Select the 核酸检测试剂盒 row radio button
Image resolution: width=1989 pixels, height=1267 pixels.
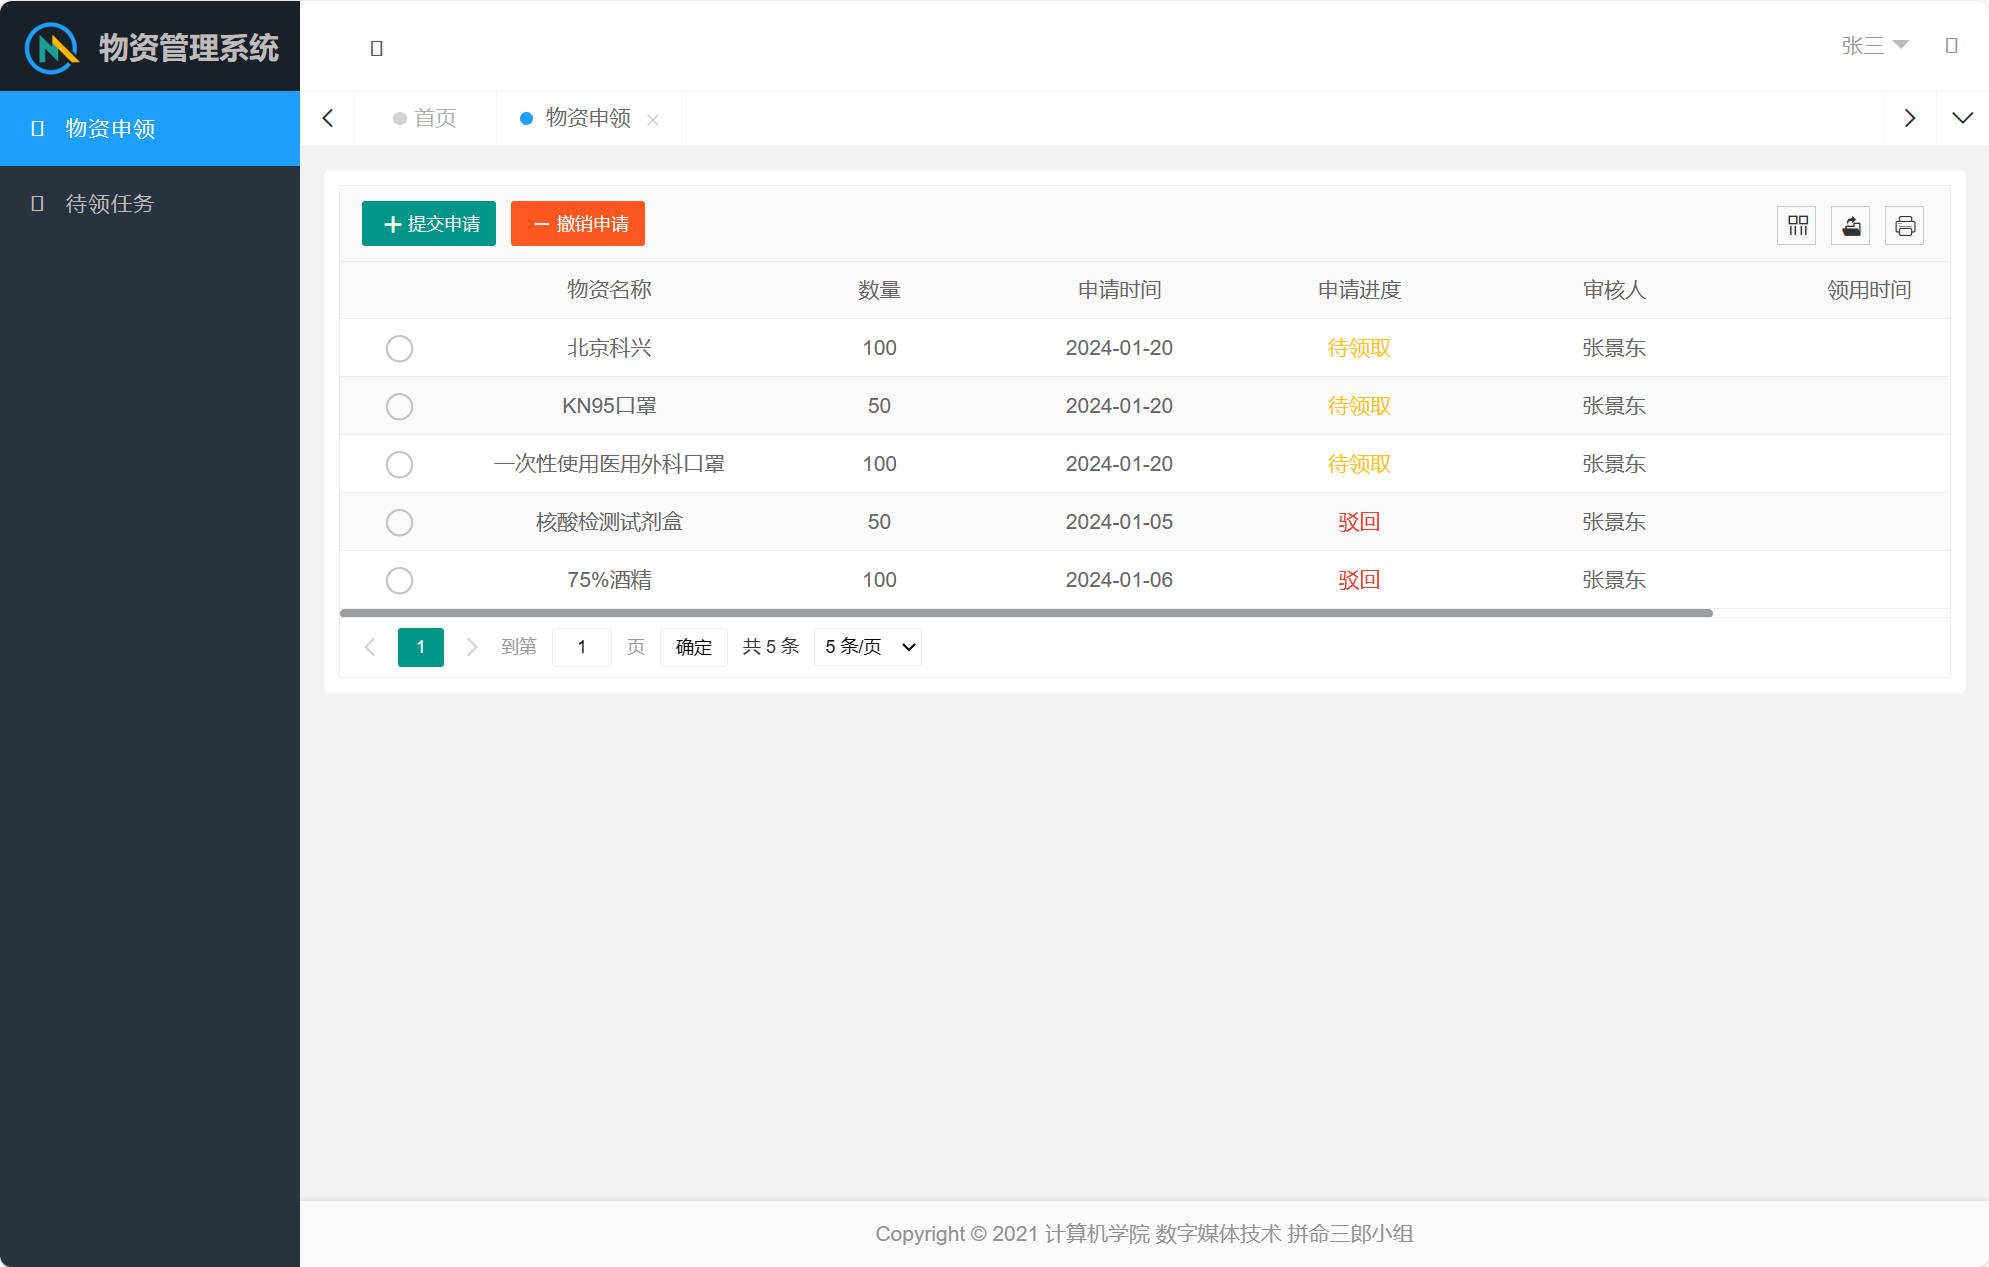(399, 522)
